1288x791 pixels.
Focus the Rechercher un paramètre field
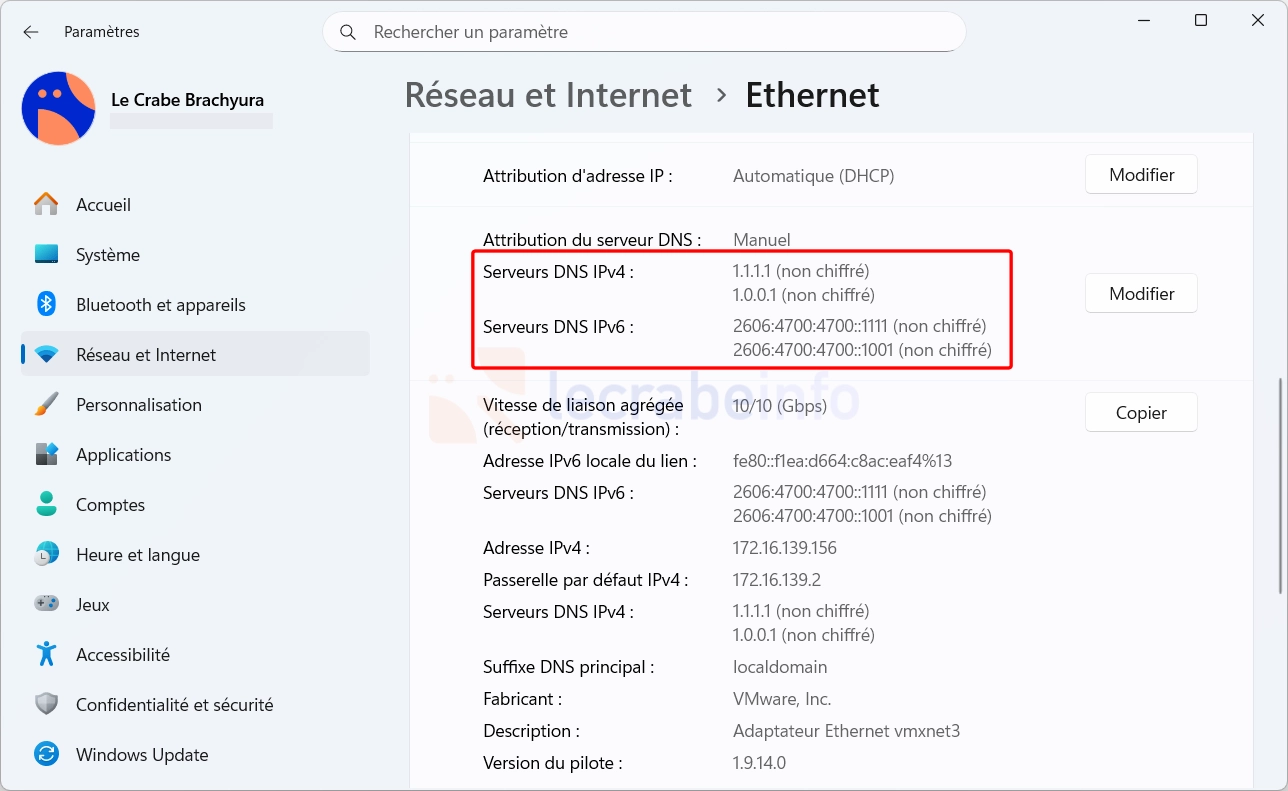[660, 32]
